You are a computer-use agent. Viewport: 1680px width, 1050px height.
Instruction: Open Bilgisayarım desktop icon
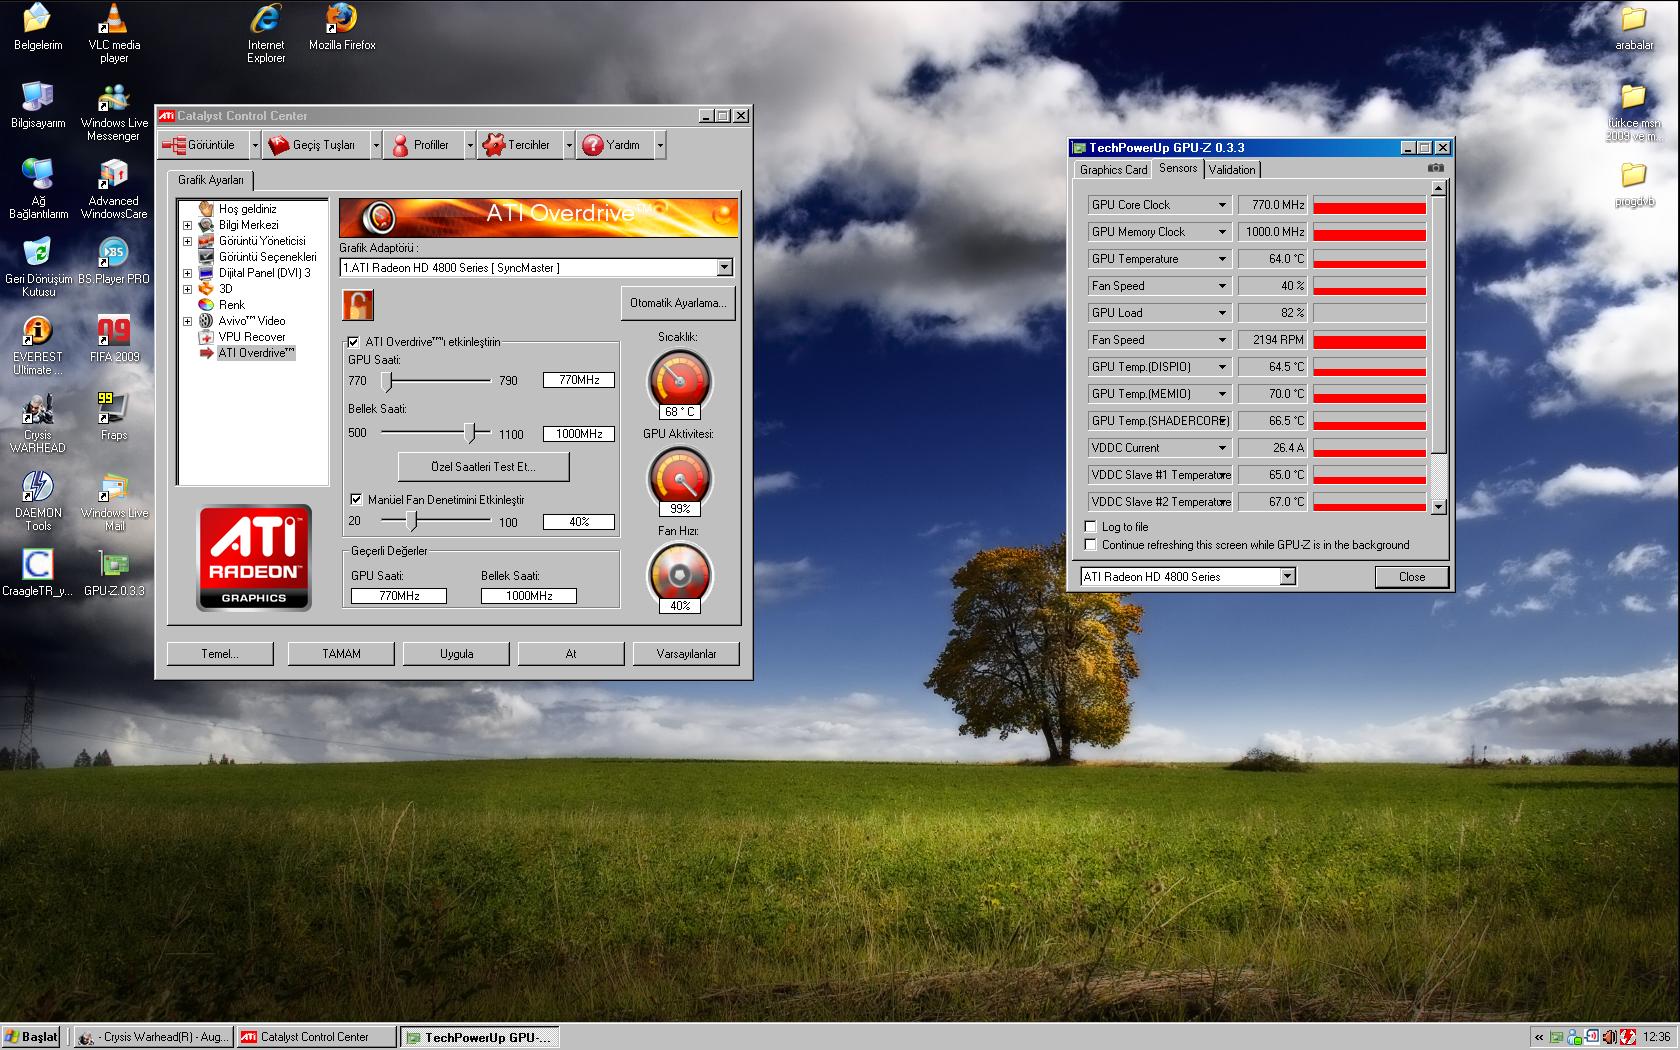point(38,105)
